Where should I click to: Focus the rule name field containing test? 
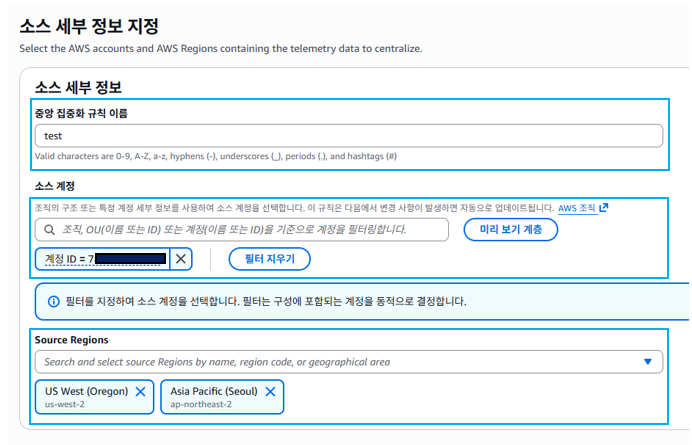(x=348, y=136)
